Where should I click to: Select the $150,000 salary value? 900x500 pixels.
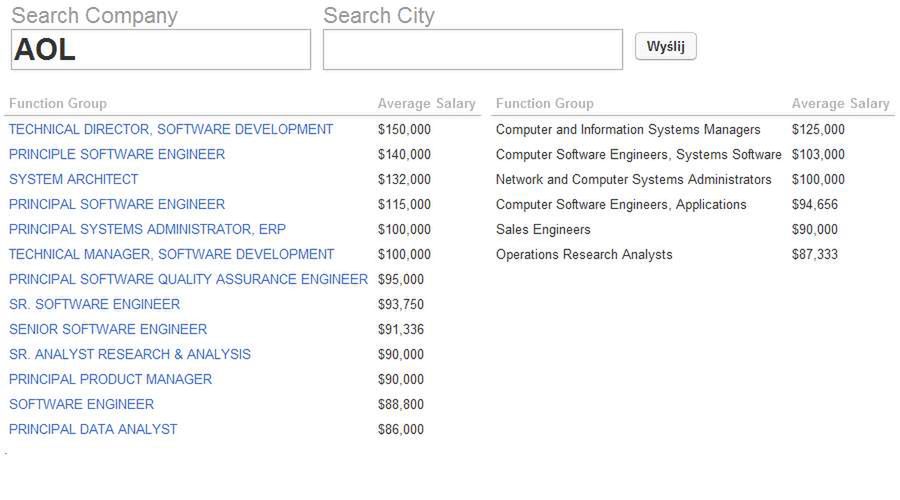(404, 129)
